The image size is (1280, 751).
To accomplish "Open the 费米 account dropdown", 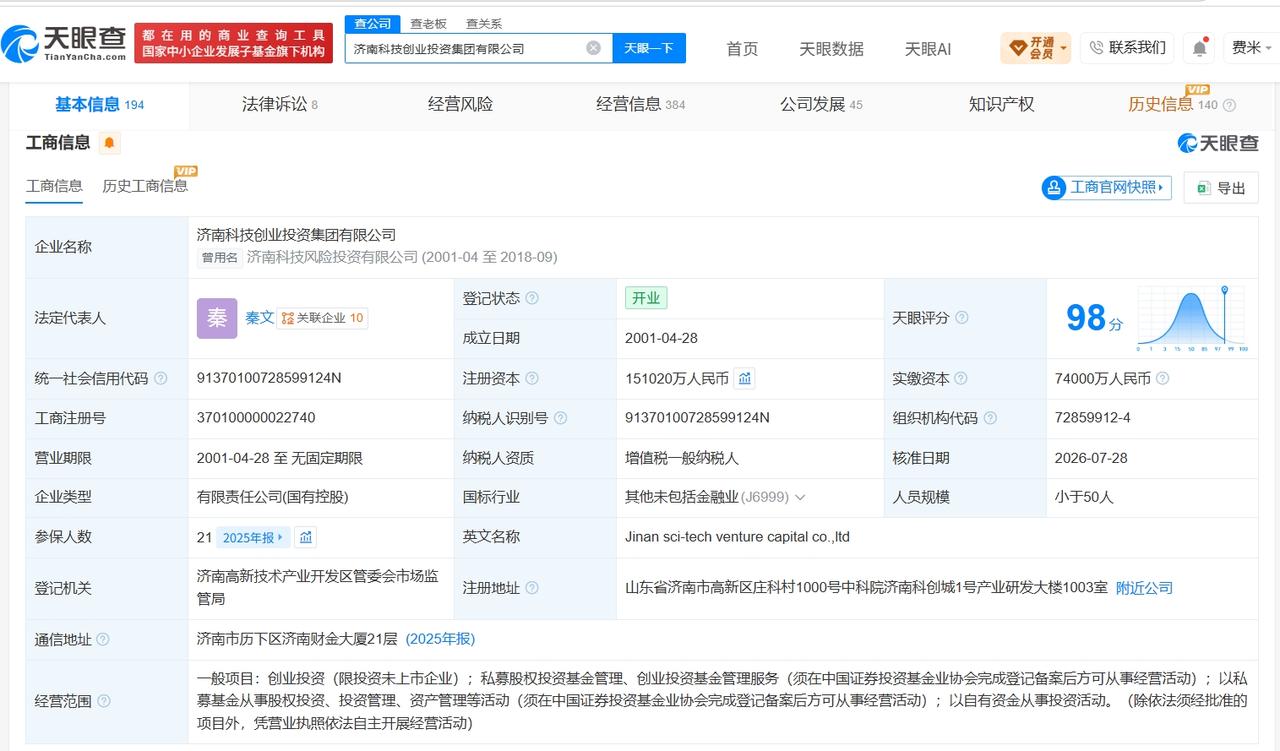I will tap(1253, 48).
